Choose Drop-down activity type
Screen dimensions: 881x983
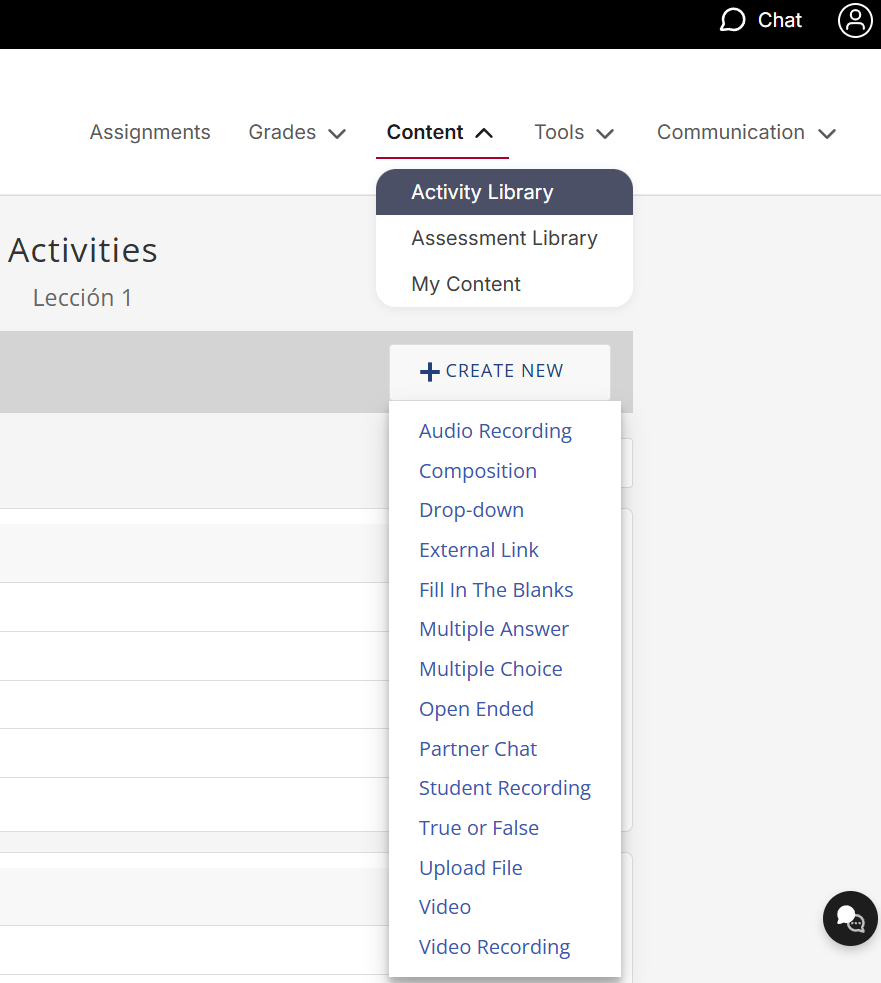472,510
